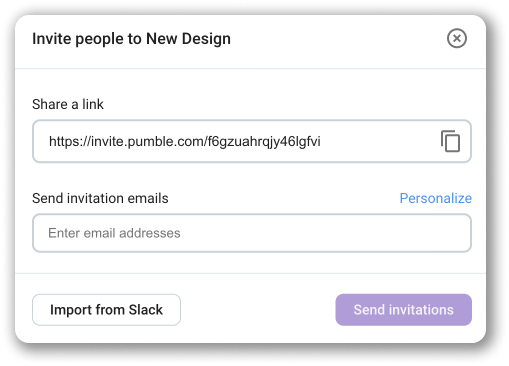Click the duplicate-pages icon in the link box

[450, 141]
